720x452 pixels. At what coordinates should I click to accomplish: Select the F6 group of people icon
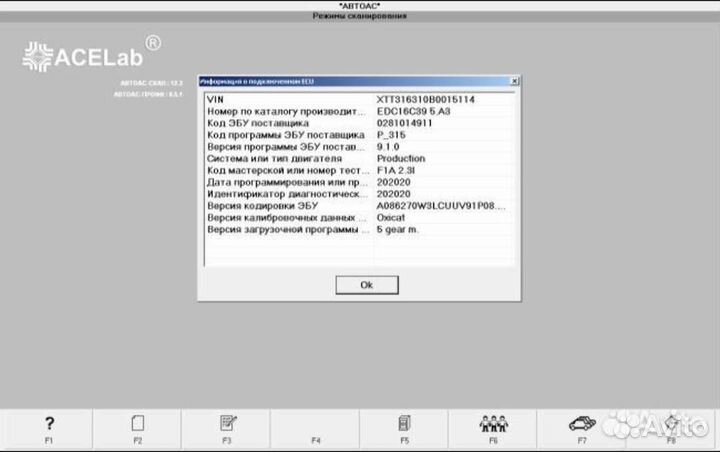493,423
